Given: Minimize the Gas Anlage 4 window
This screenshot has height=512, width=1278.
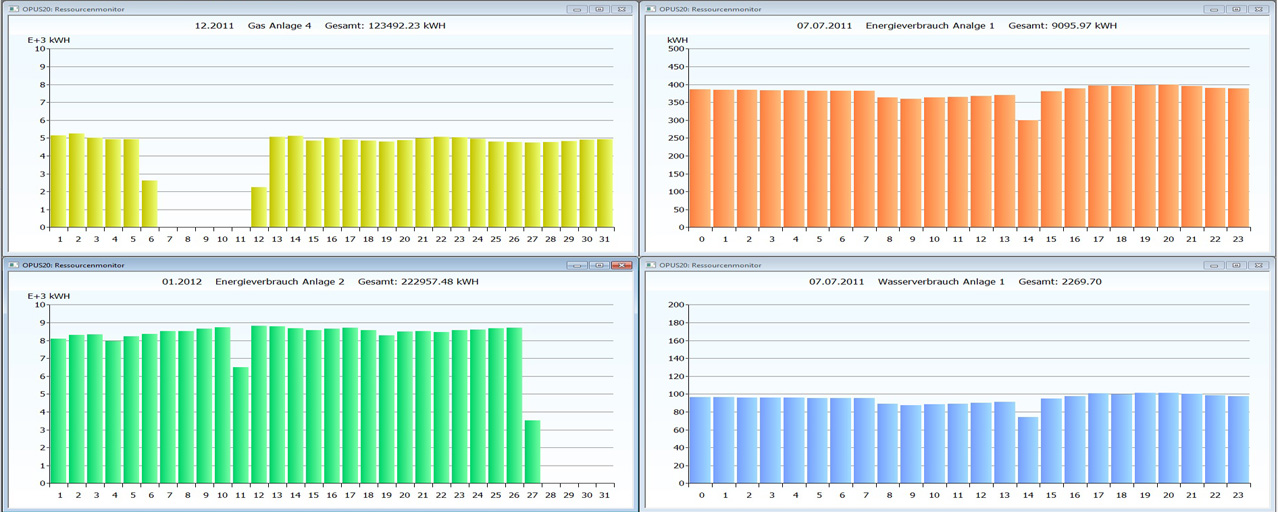Looking at the screenshot, I should [577, 9].
